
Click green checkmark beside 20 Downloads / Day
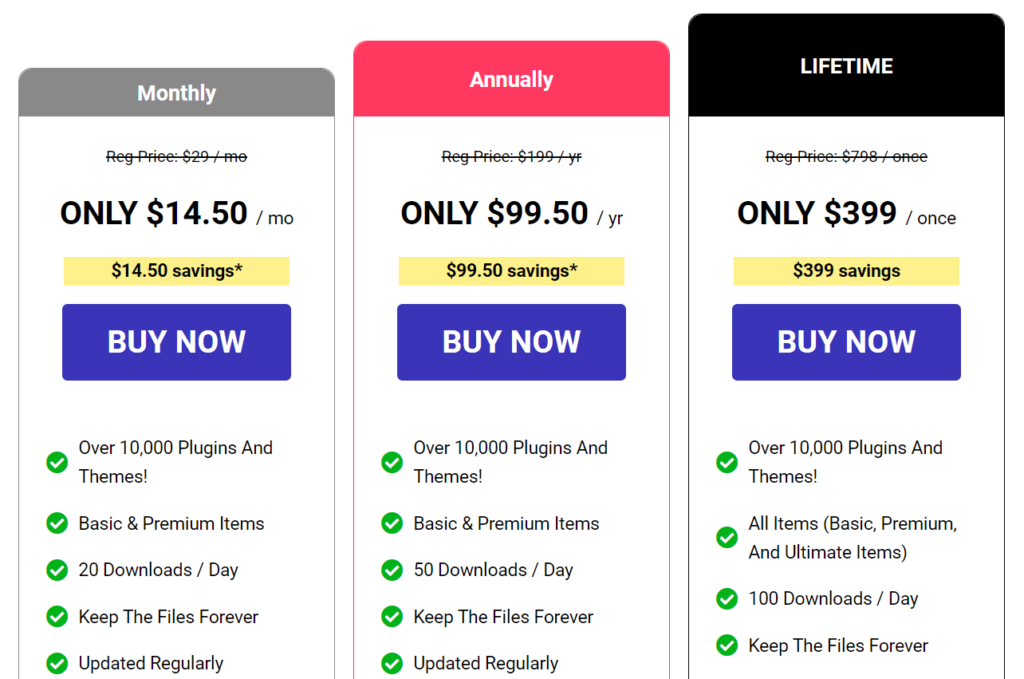(57, 570)
